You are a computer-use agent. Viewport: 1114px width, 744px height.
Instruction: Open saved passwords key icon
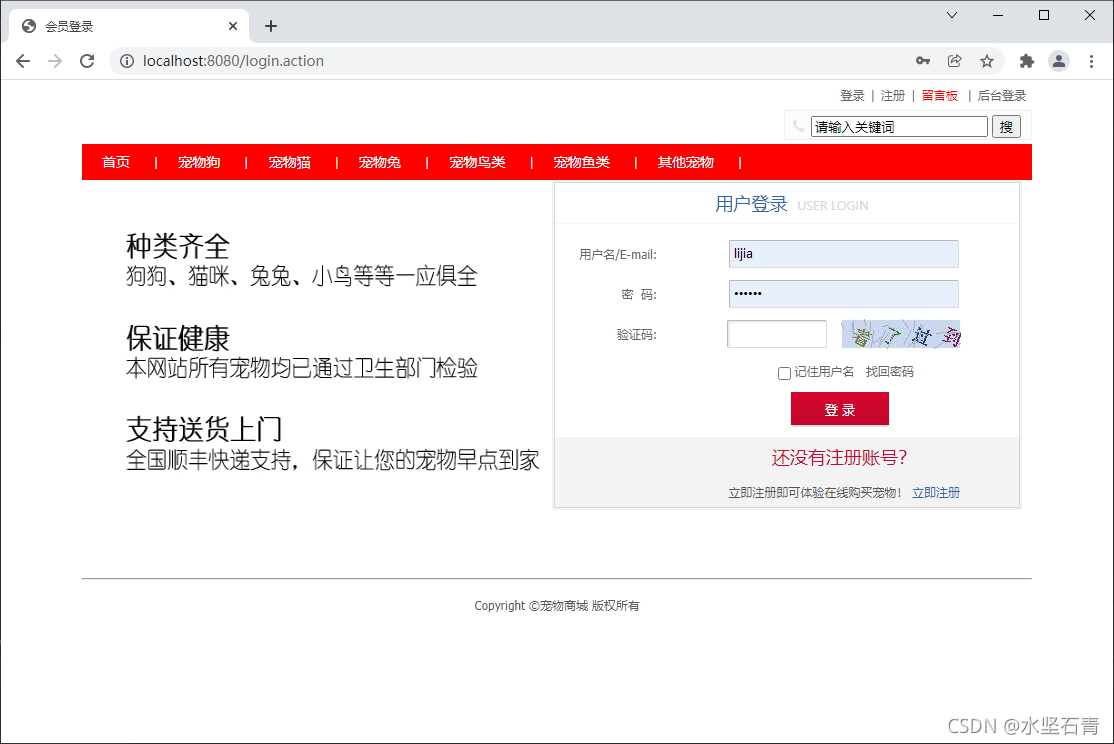click(x=923, y=61)
